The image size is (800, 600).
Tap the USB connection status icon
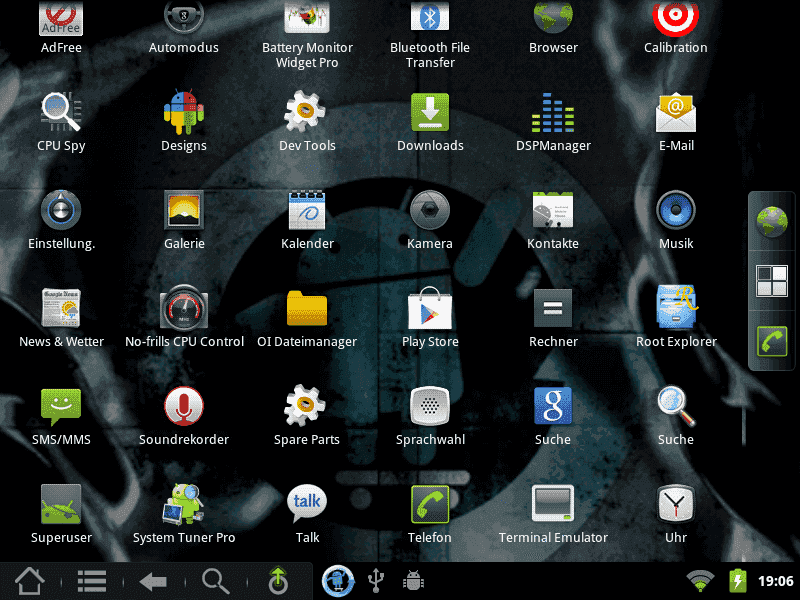[x=376, y=581]
